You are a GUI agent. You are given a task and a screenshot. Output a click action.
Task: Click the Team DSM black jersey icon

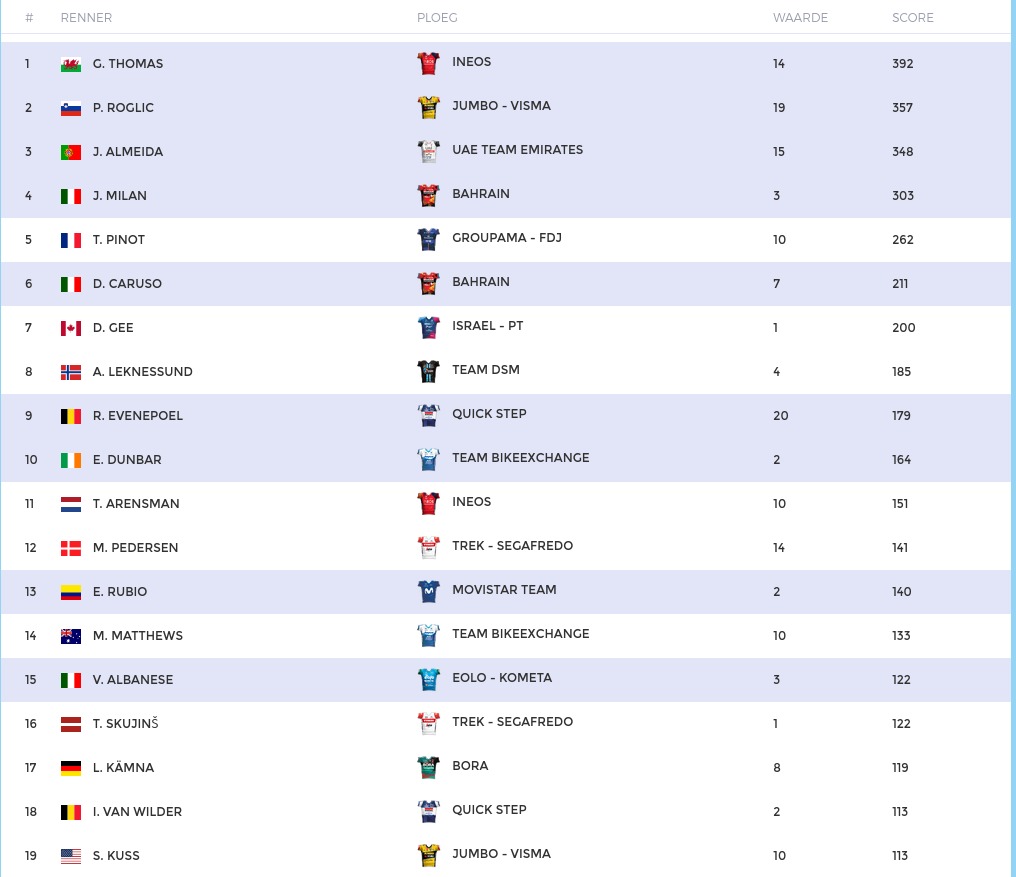(x=428, y=371)
